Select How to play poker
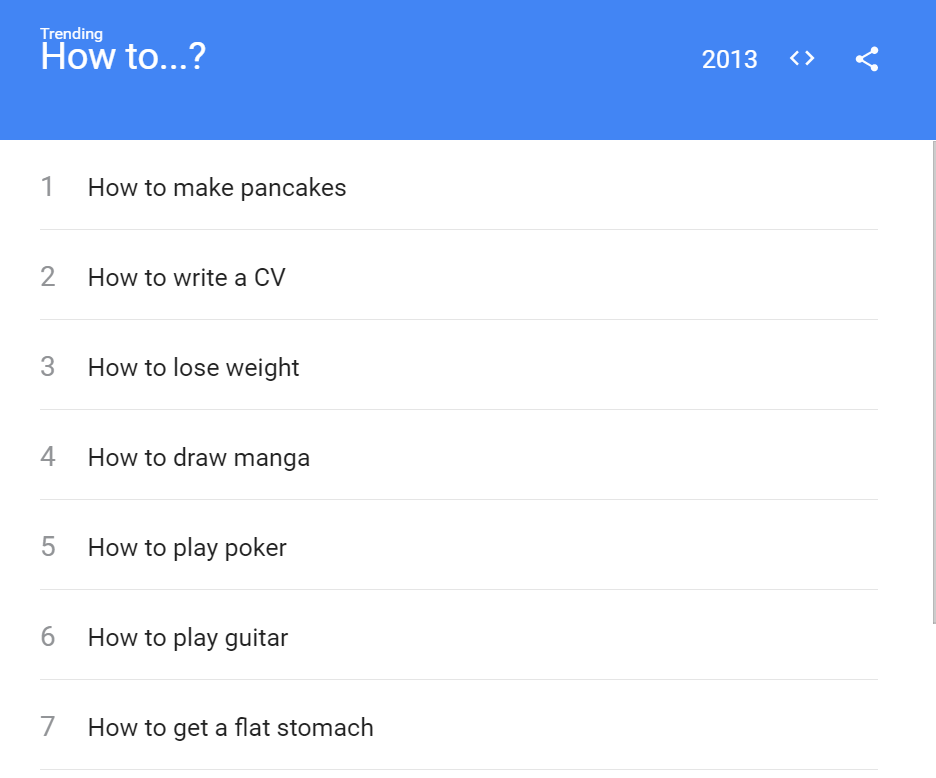The image size is (936, 778). point(186,547)
